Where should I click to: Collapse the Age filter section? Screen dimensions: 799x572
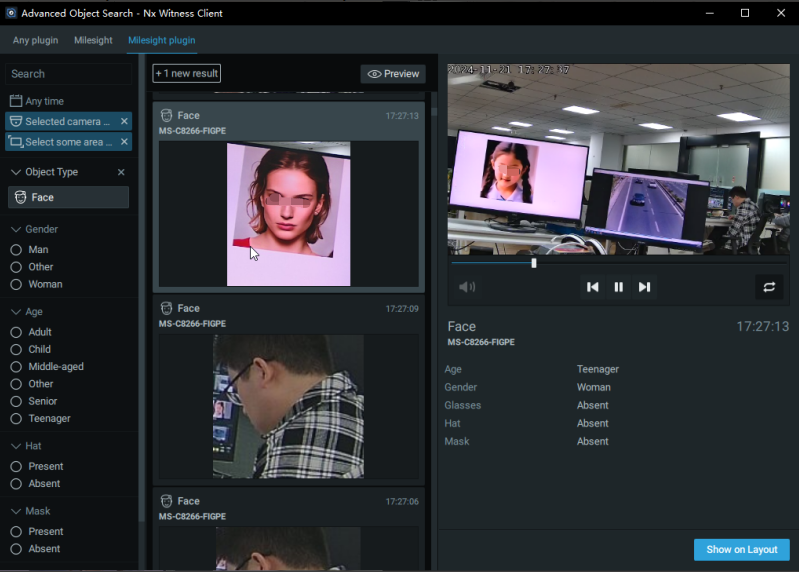pyautogui.click(x=16, y=312)
